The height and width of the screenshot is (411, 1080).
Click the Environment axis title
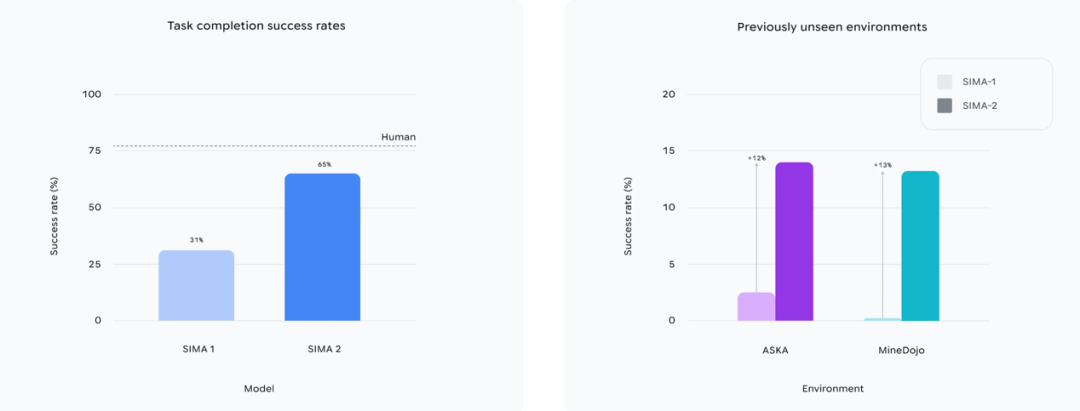click(832, 388)
